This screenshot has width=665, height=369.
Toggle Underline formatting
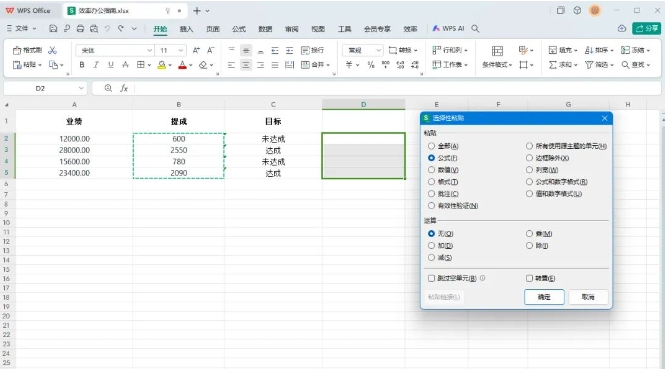tap(111, 65)
